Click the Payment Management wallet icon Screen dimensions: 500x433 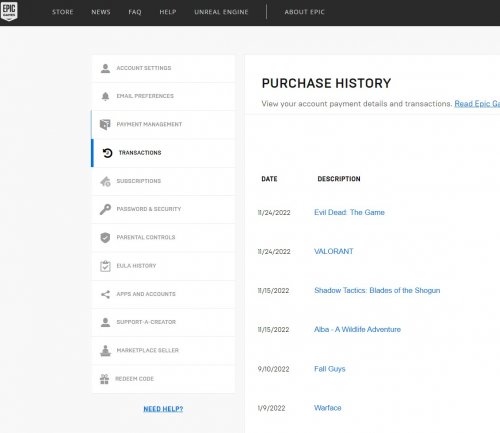[x=105, y=124]
